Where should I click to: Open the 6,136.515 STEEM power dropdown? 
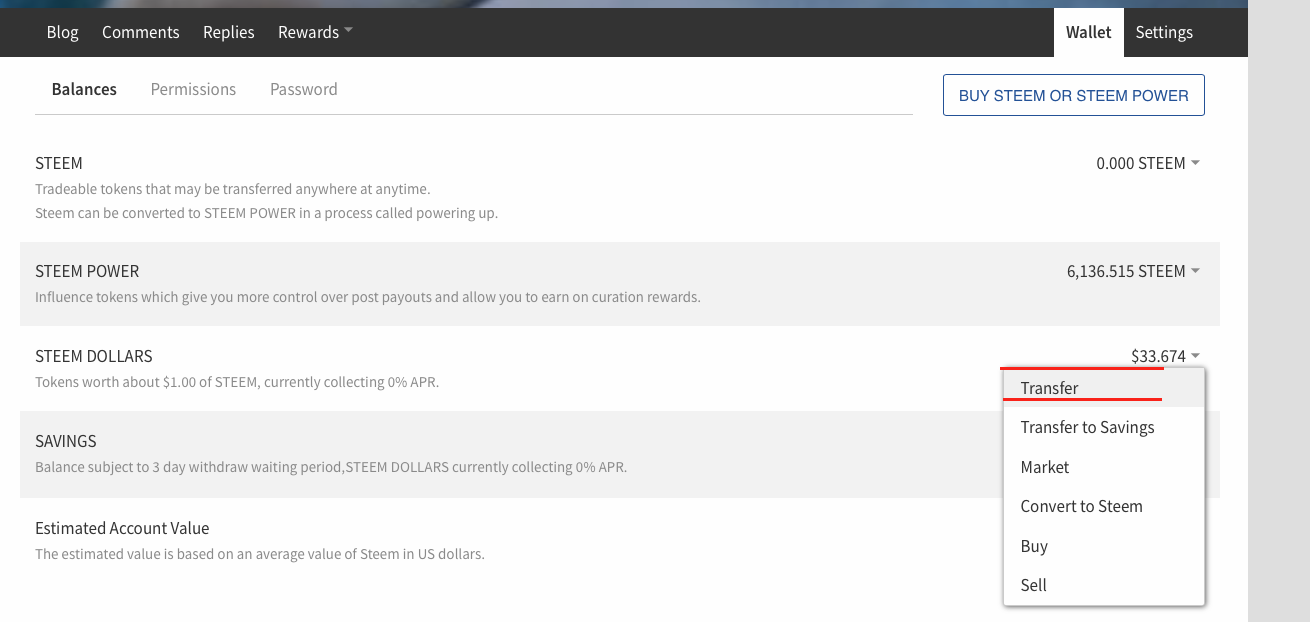(1132, 271)
